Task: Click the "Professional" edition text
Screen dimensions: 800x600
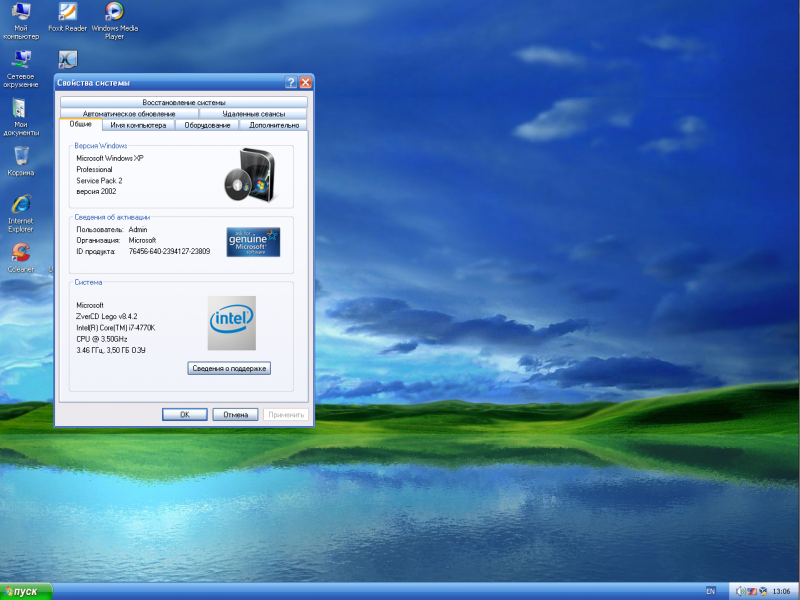Action: [x=94, y=169]
